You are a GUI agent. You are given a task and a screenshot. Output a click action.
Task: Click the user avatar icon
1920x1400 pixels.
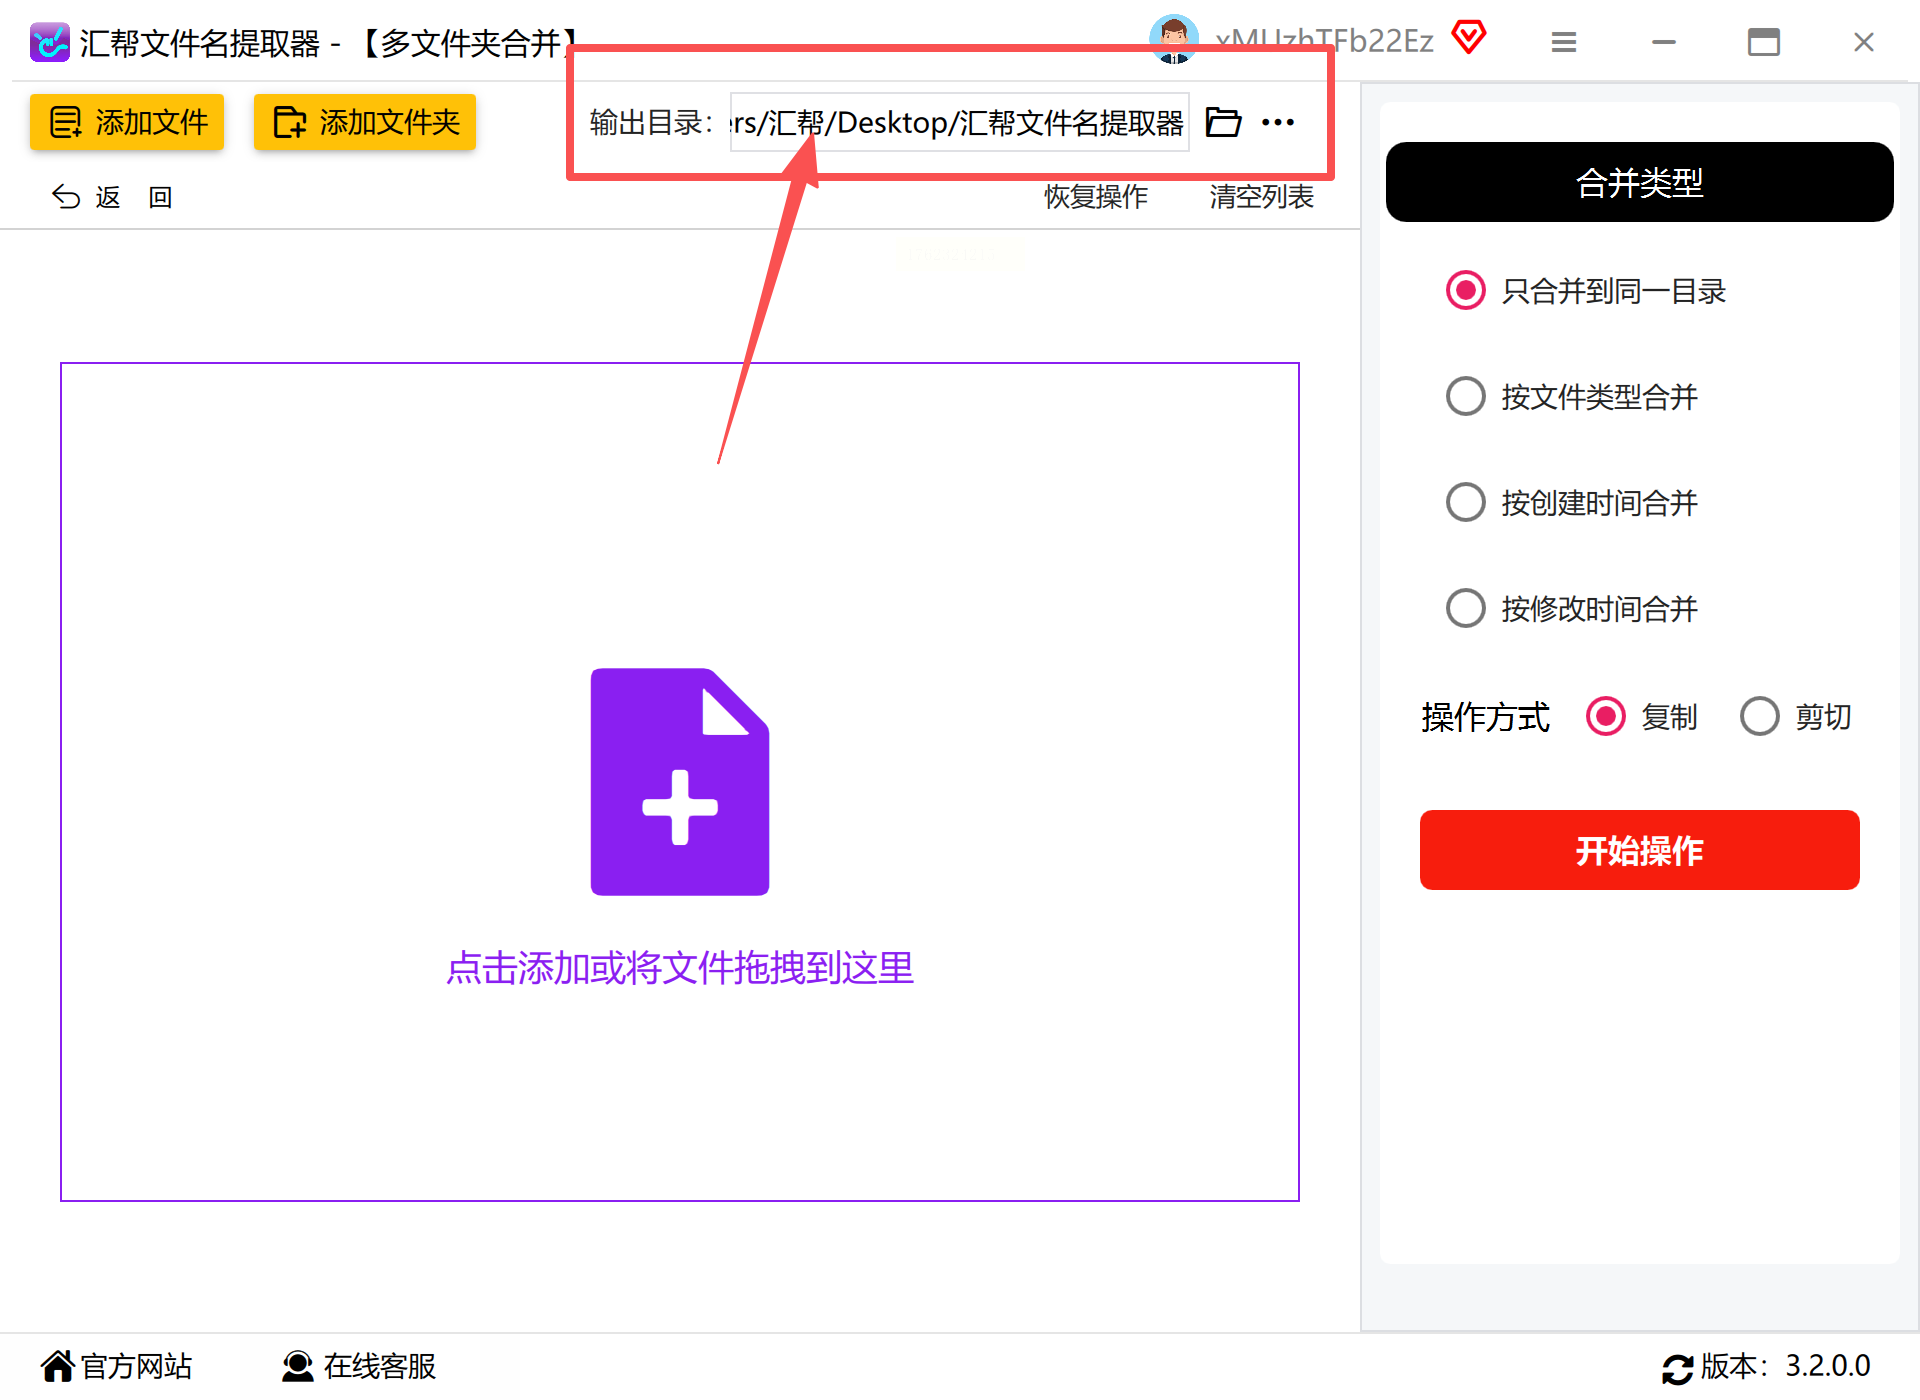1173,41
